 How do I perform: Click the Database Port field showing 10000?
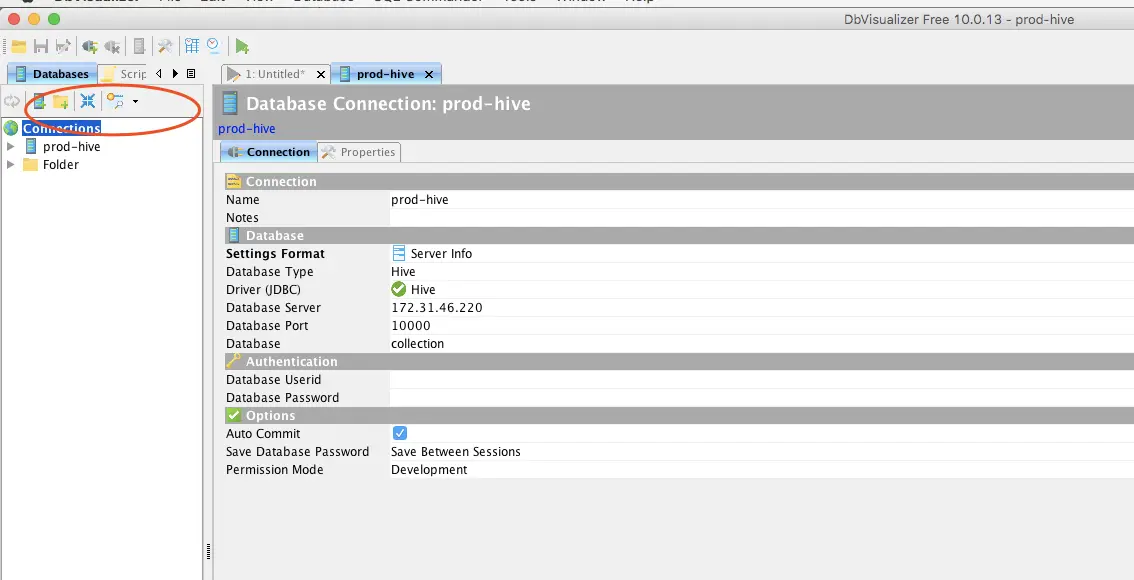[x=762, y=325]
